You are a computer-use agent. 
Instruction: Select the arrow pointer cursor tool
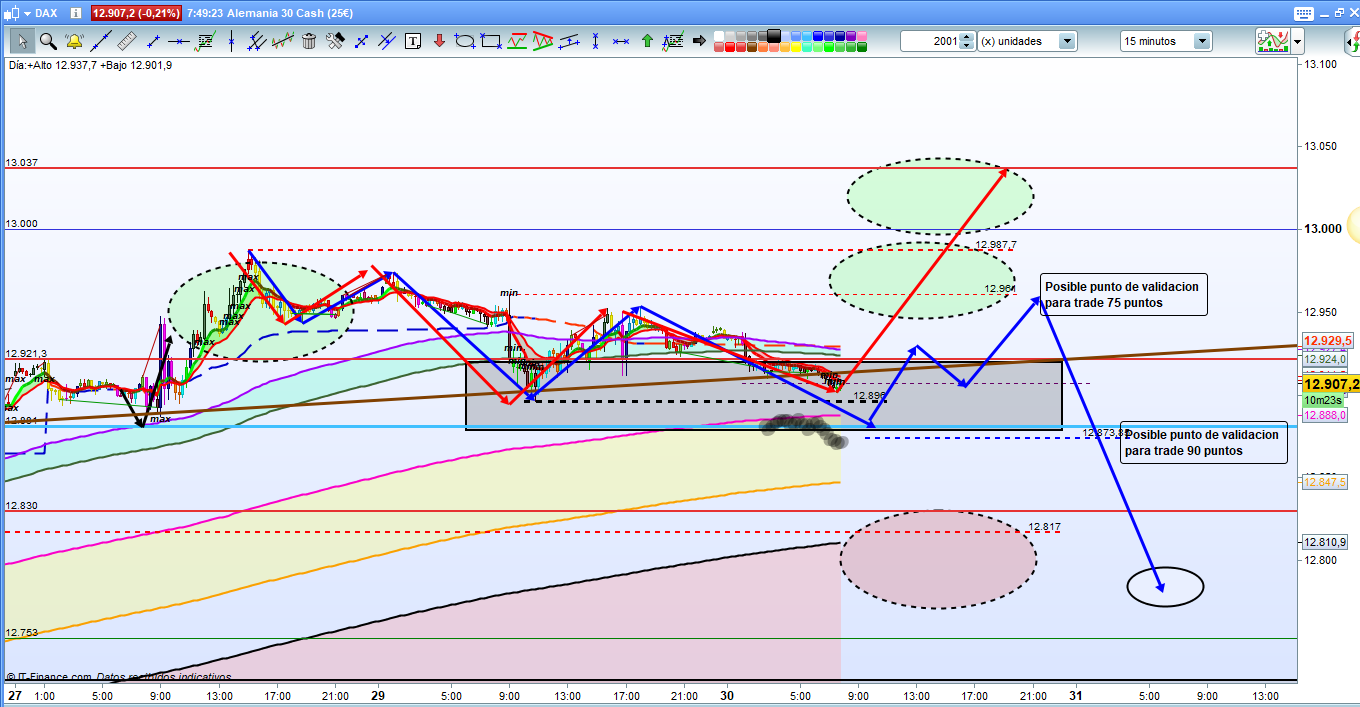(22, 41)
